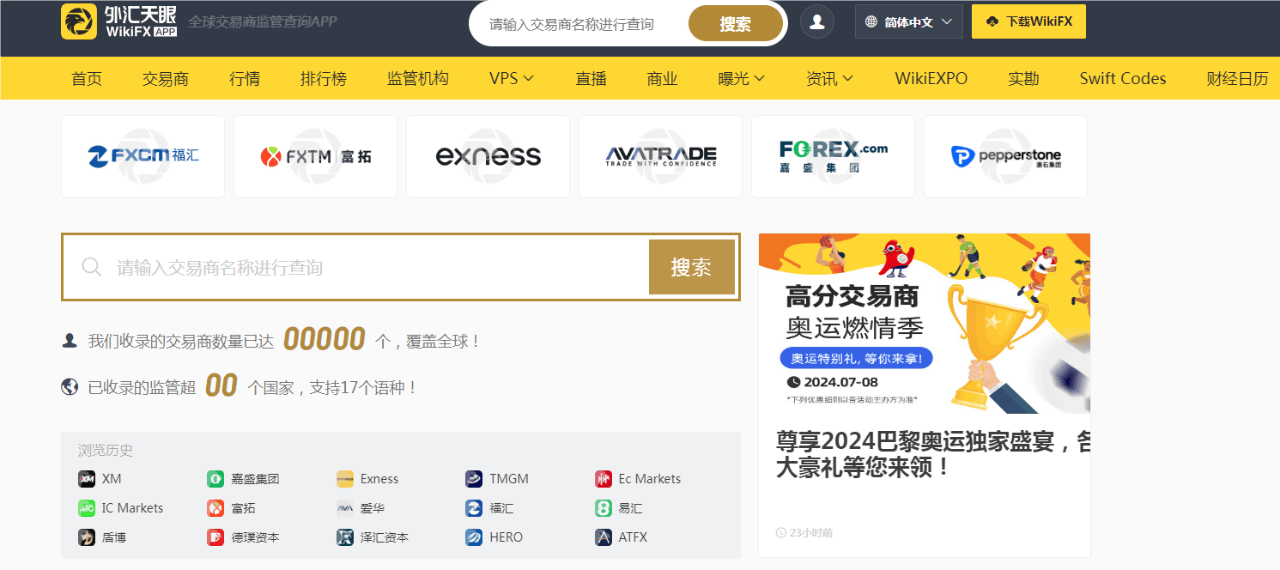
Task: Click the Exness icon in browsing history
Action: tap(345, 479)
